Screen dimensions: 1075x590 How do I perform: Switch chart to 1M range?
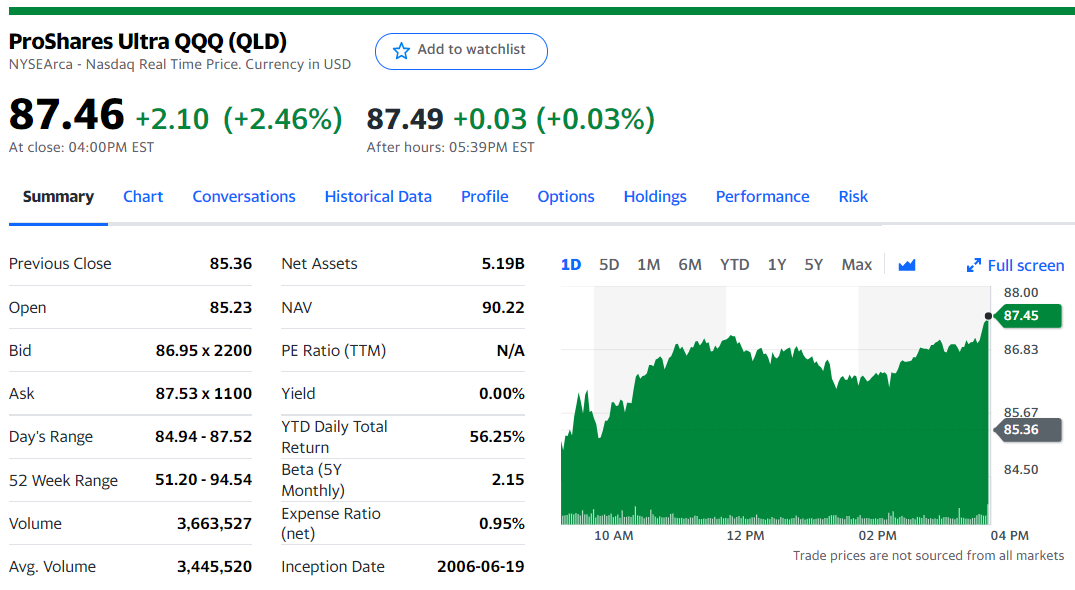[649, 265]
